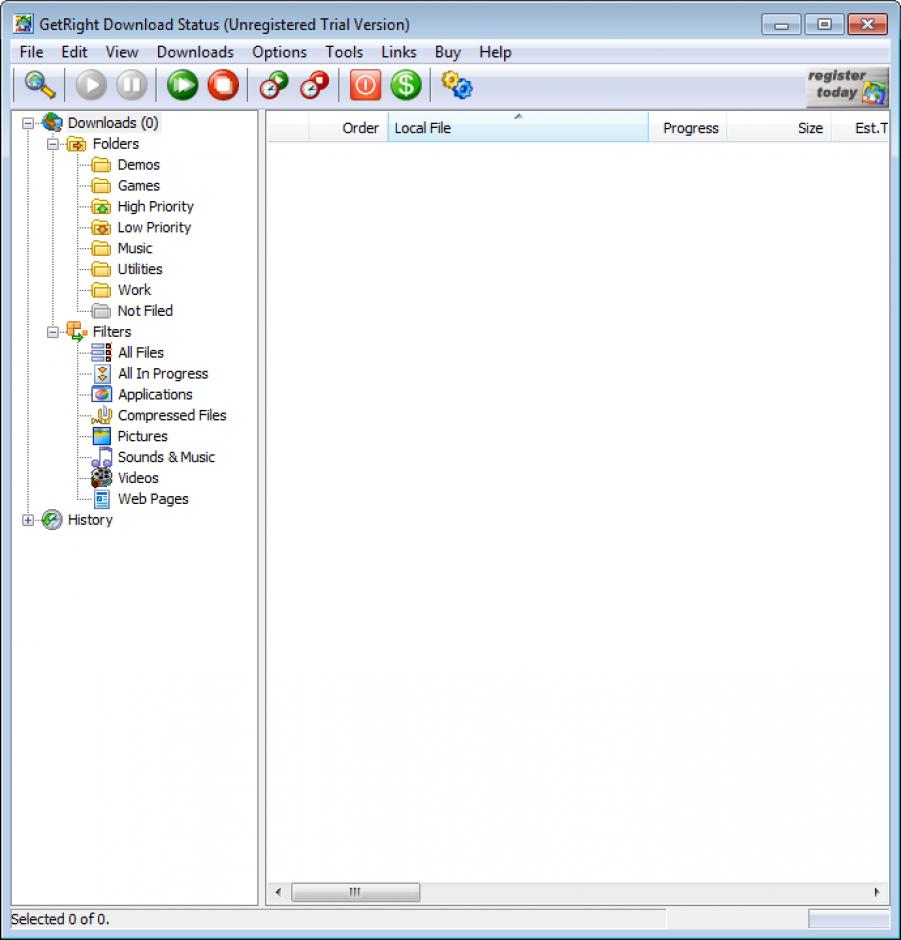Click the All In Progress filter icon
The image size is (901, 940).
click(102, 373)
